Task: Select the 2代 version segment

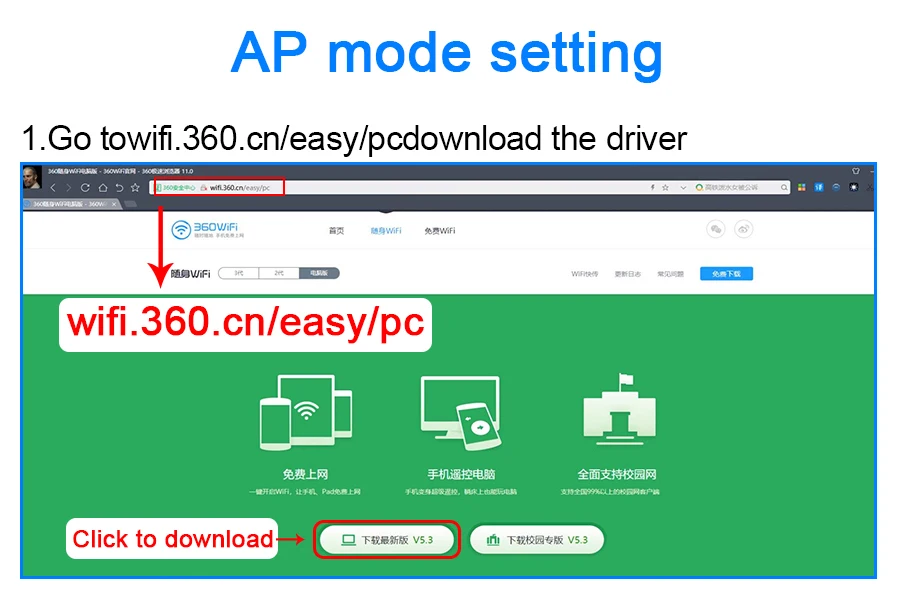Action: click(x=279, y=273)
